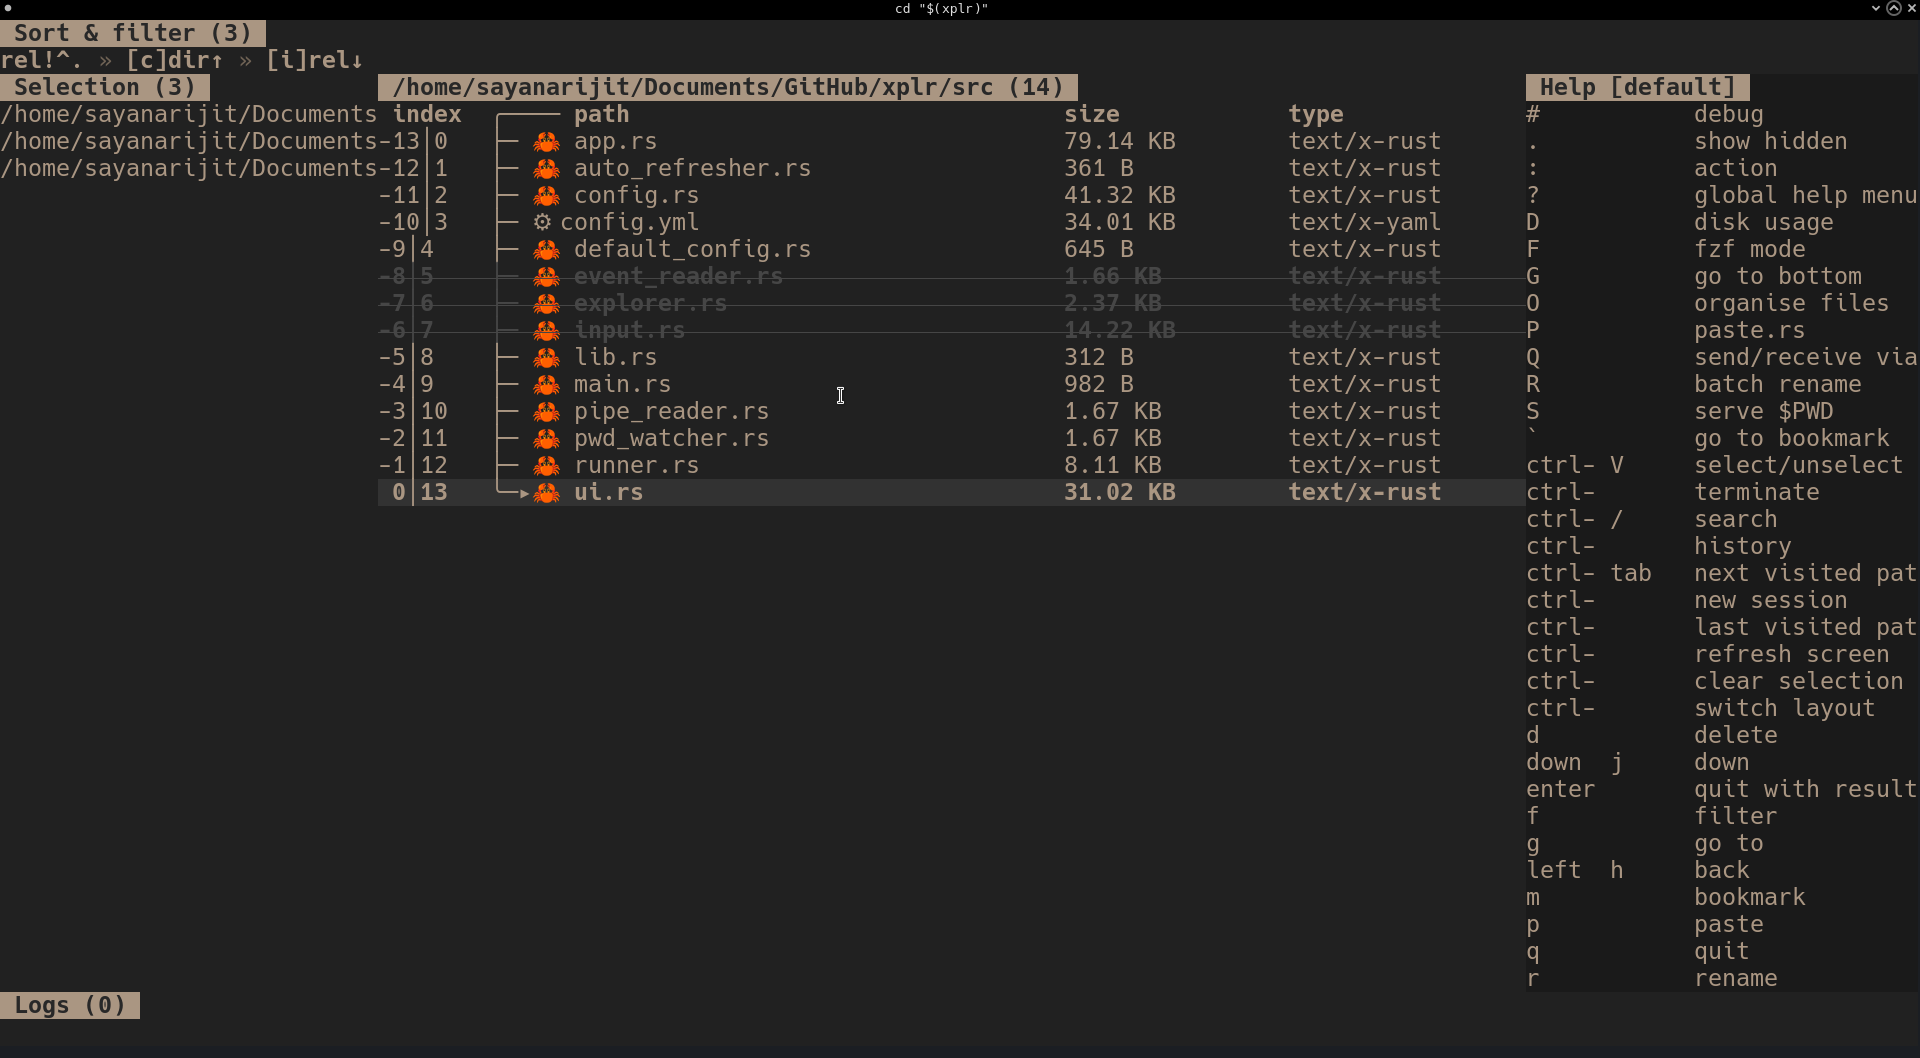Toggle the [i]rel↓ sort pill
Viewport: 1920px width, 1058px height.
[x=315, y=60]
